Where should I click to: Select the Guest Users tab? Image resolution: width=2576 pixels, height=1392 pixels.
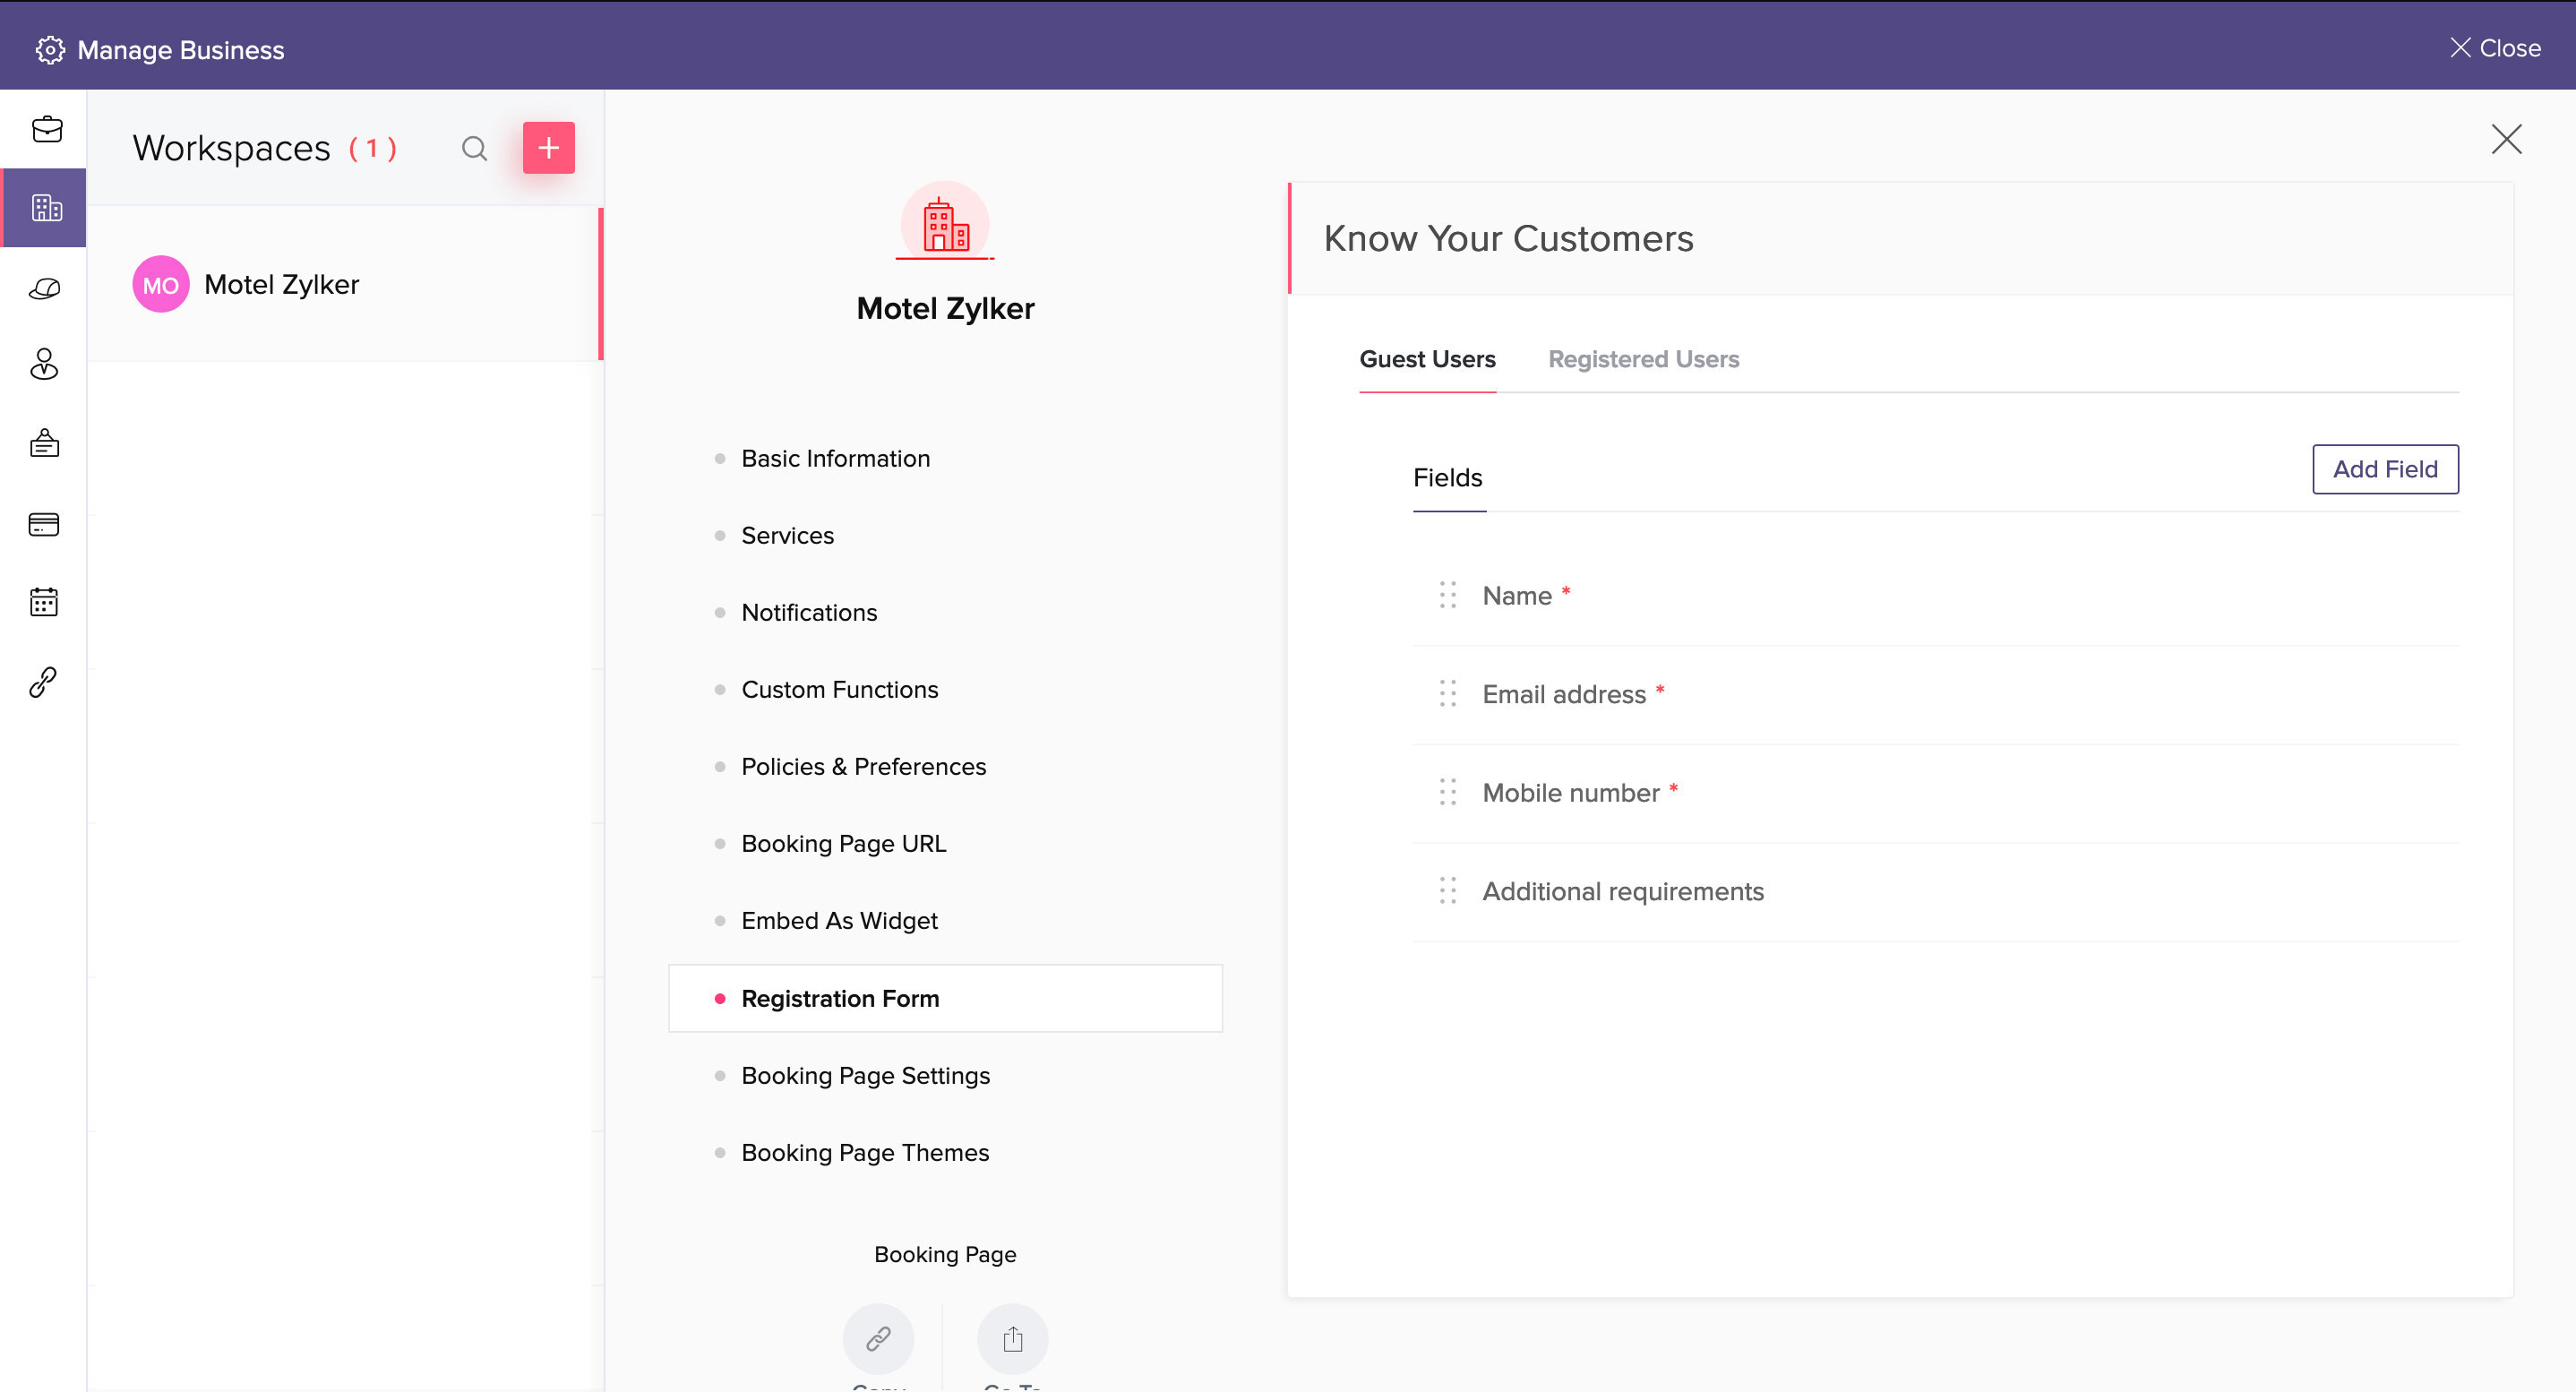pyautogui.click(x=1427, y=359)
